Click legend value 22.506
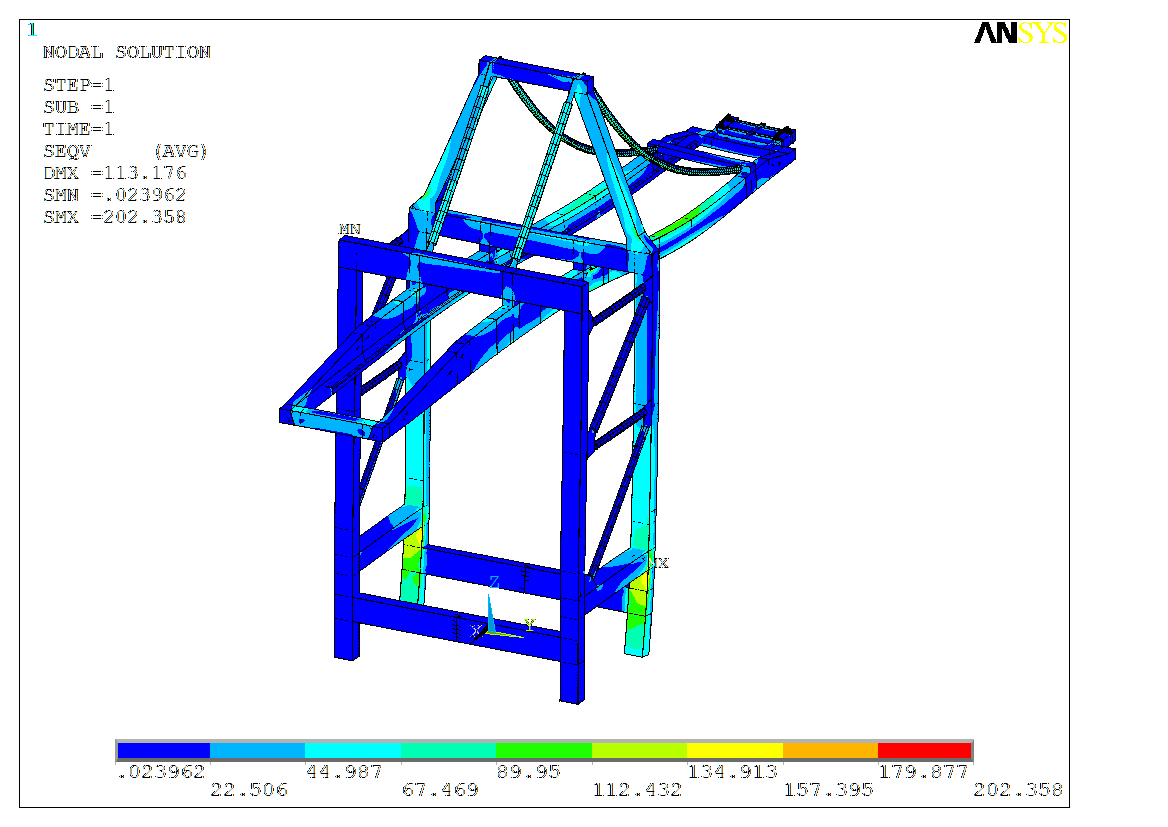Viewport: 1168px width, 827px height. [x=249, y=790]
